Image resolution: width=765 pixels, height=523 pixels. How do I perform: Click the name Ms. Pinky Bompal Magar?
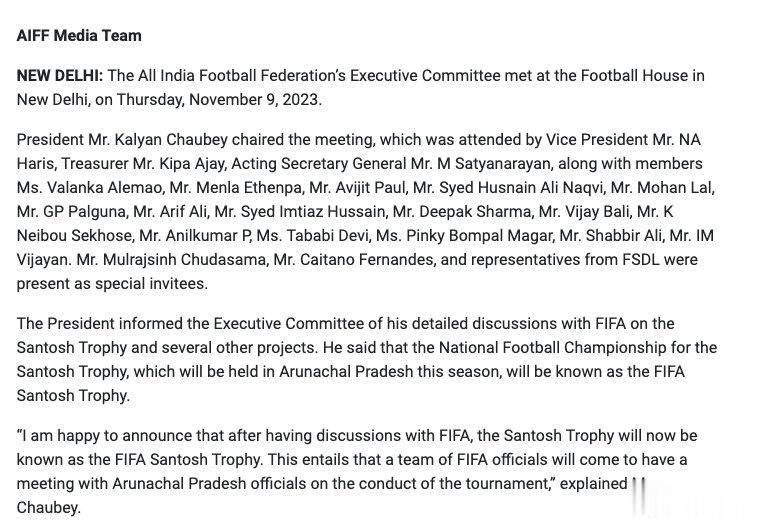coord(464,236)
